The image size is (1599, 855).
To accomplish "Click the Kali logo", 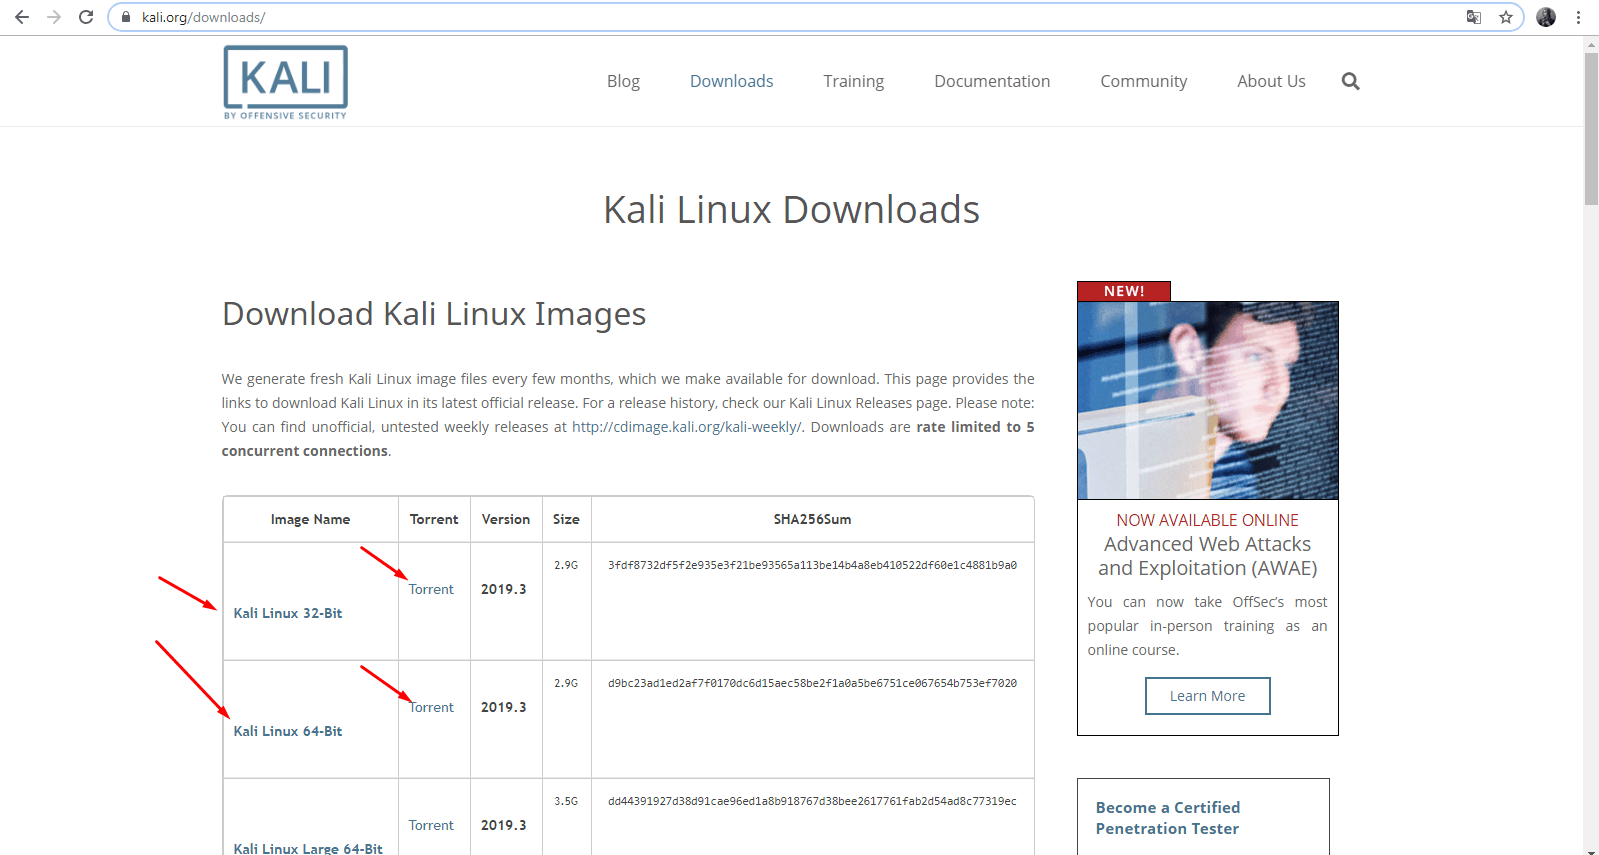I will [x=286, y=82].
